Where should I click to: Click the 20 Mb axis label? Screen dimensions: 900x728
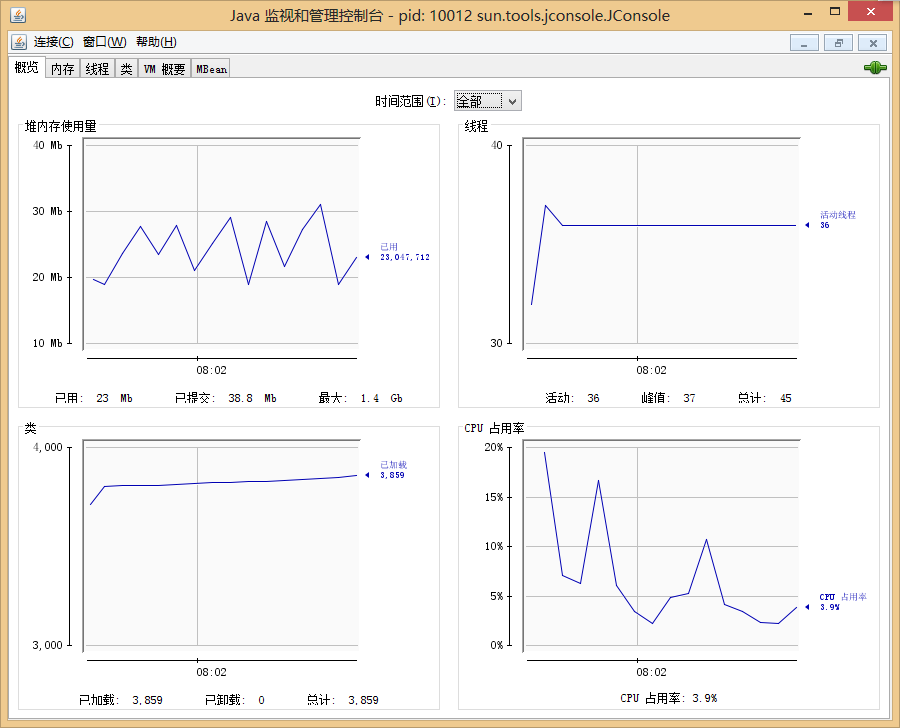click(x=48, y=277)
